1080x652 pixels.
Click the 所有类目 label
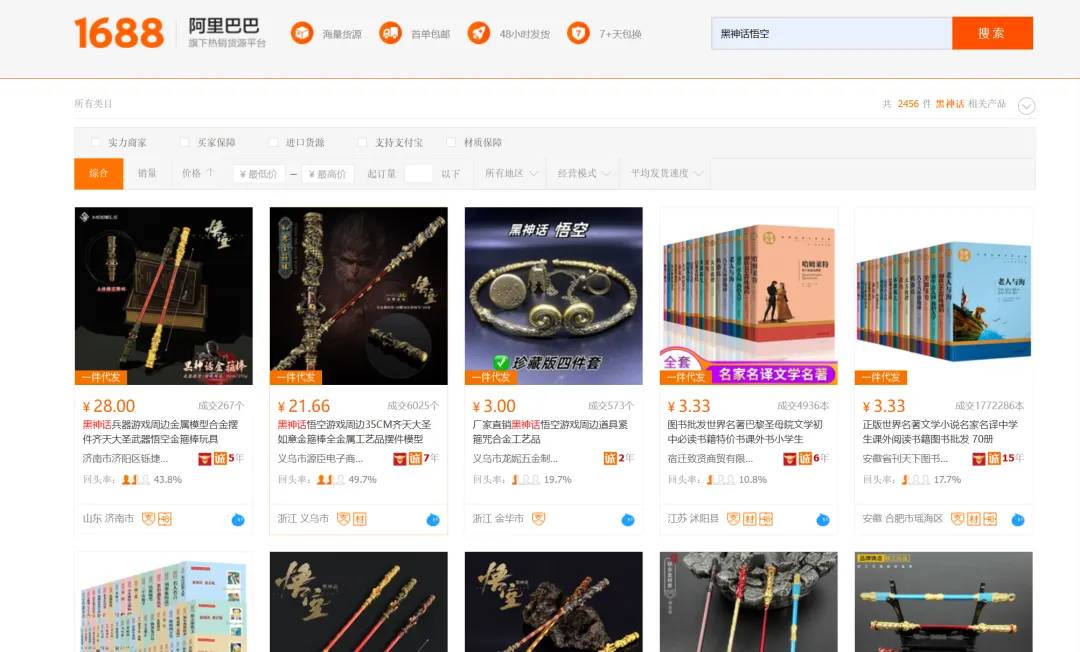pyautogui.click(x=93, y=104)
